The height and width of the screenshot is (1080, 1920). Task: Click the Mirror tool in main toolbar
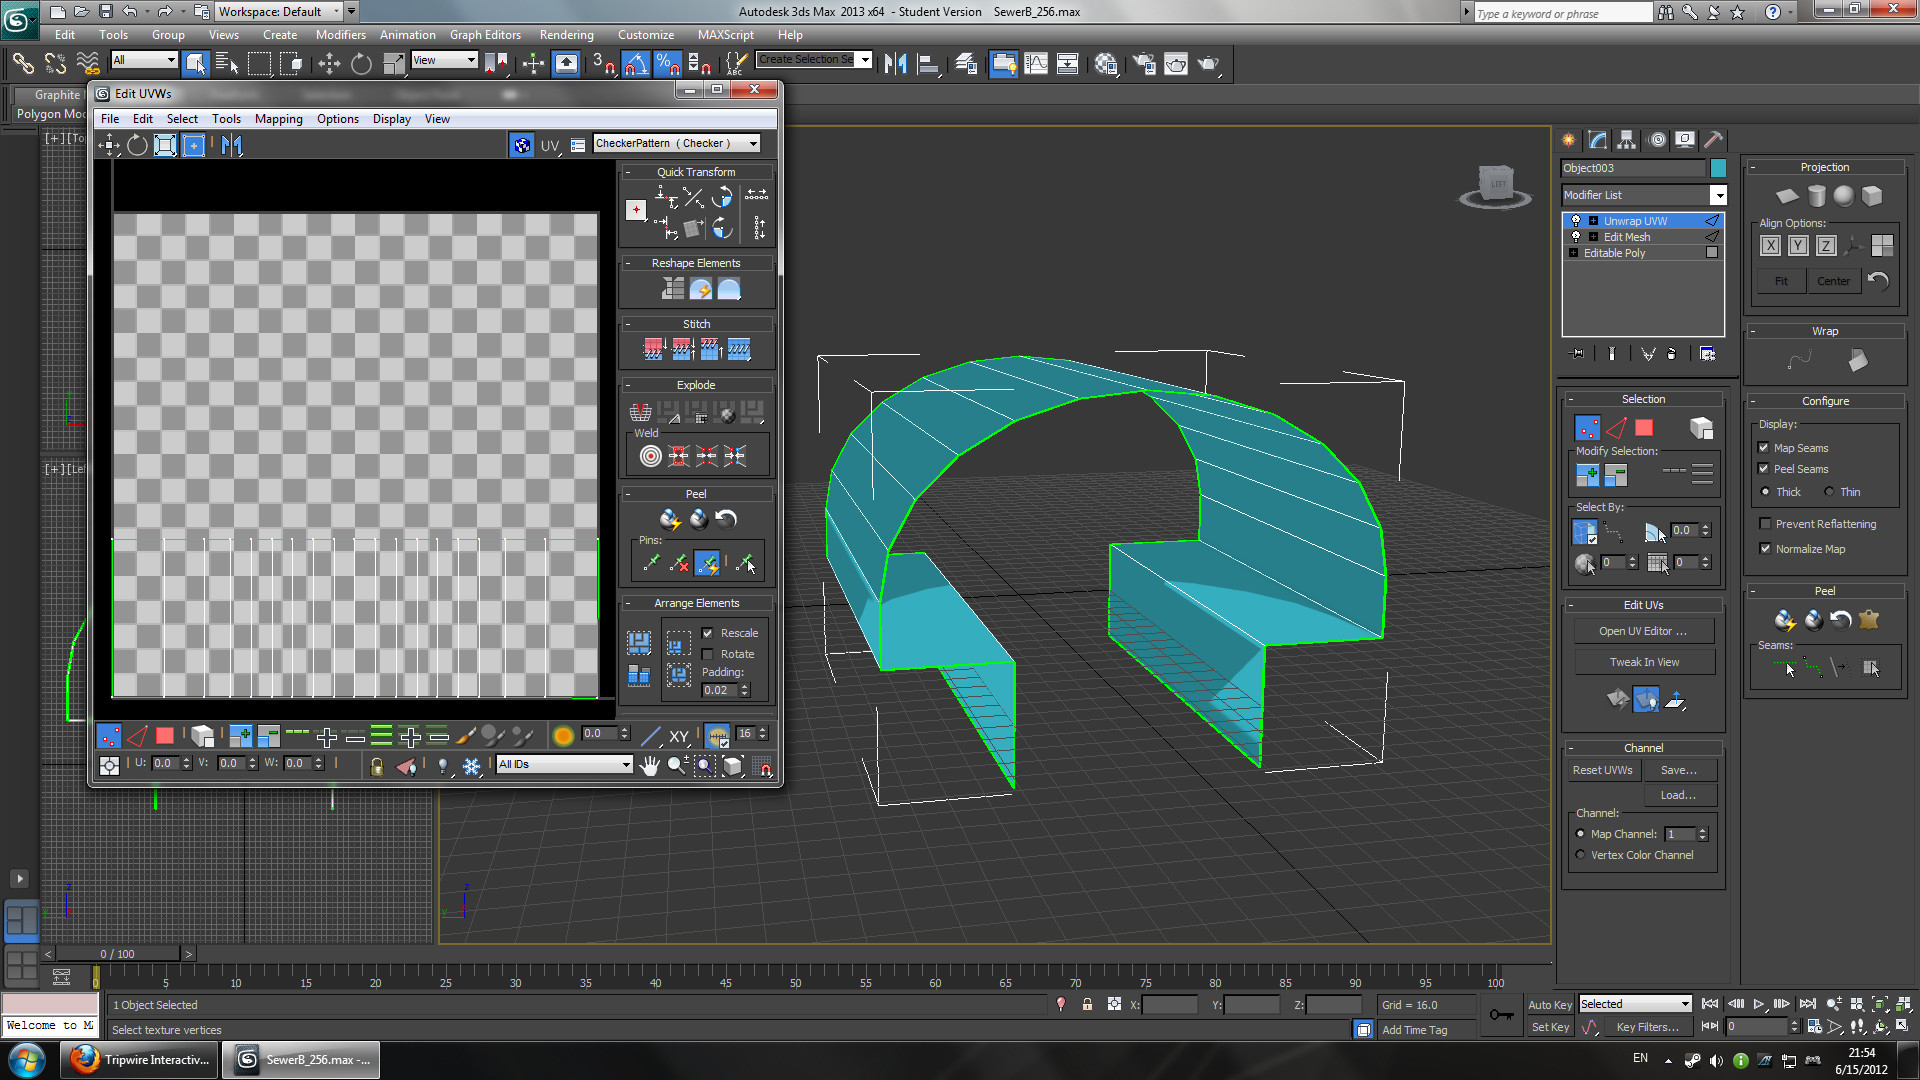pyautogui.click(x=896, y=64)
